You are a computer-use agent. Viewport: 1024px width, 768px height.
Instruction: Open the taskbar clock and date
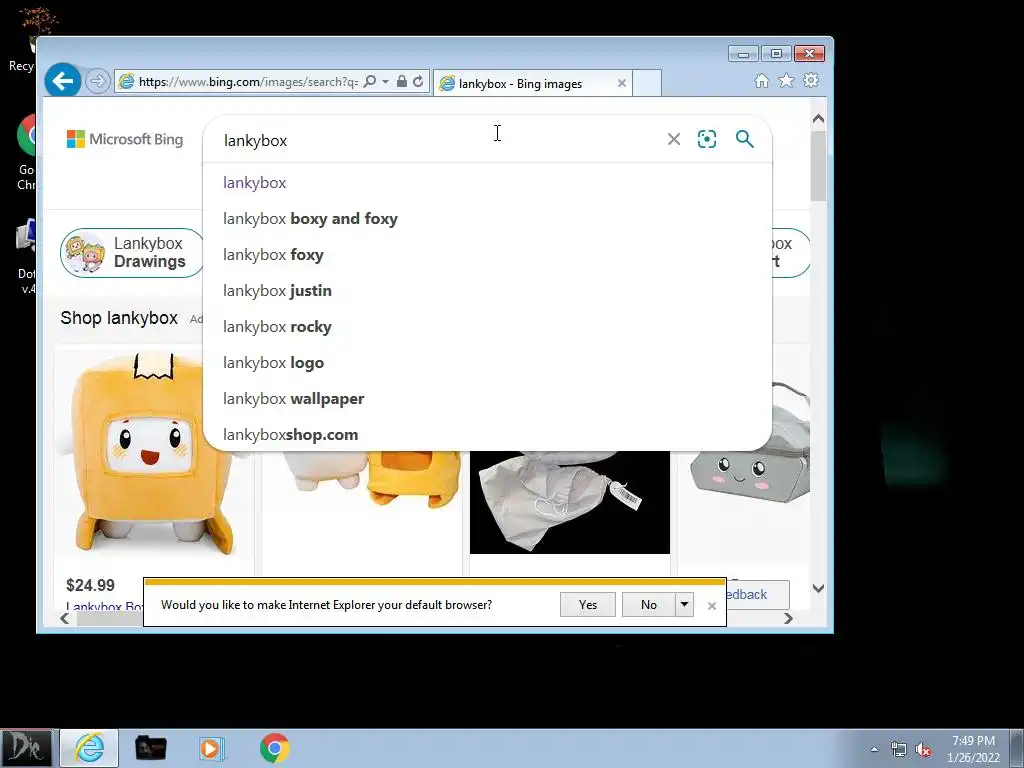(973, 749)
